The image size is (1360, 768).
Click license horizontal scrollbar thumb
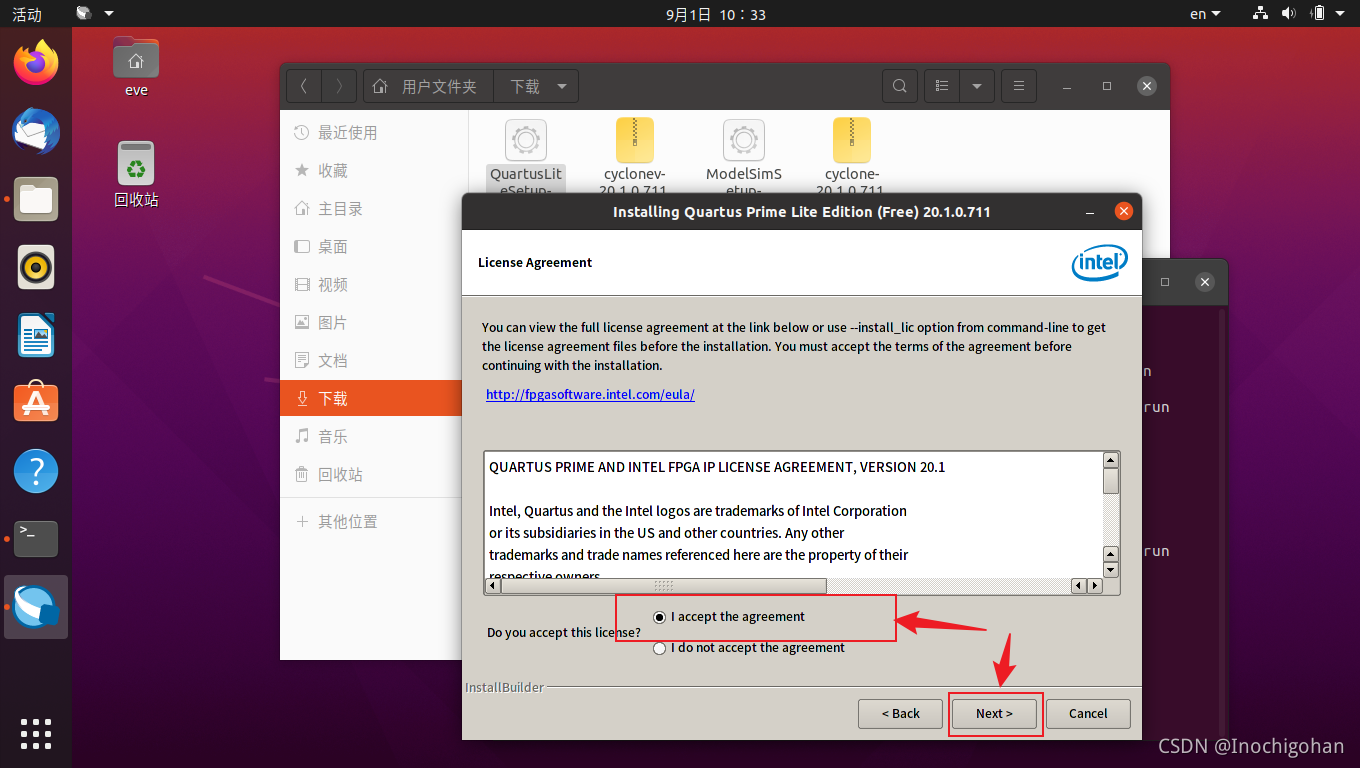click(x=664, y=586)
